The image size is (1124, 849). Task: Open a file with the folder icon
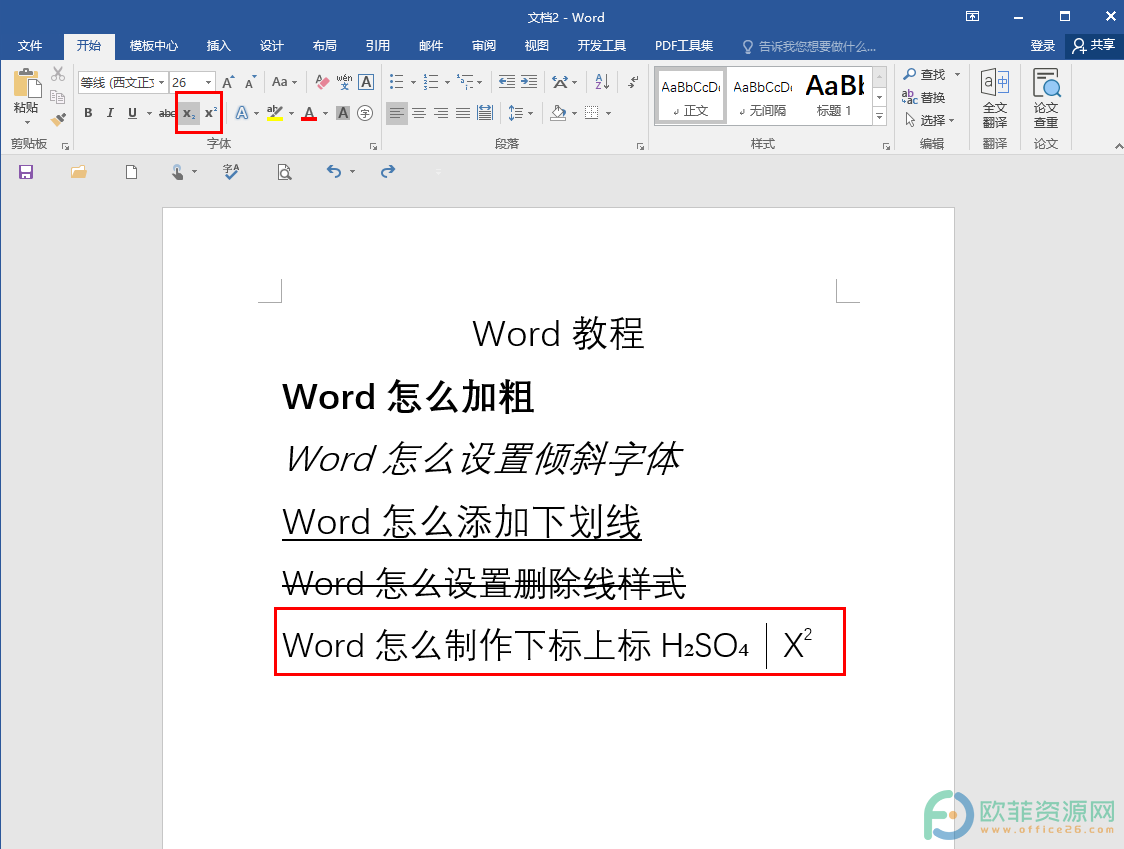point(78,172)
